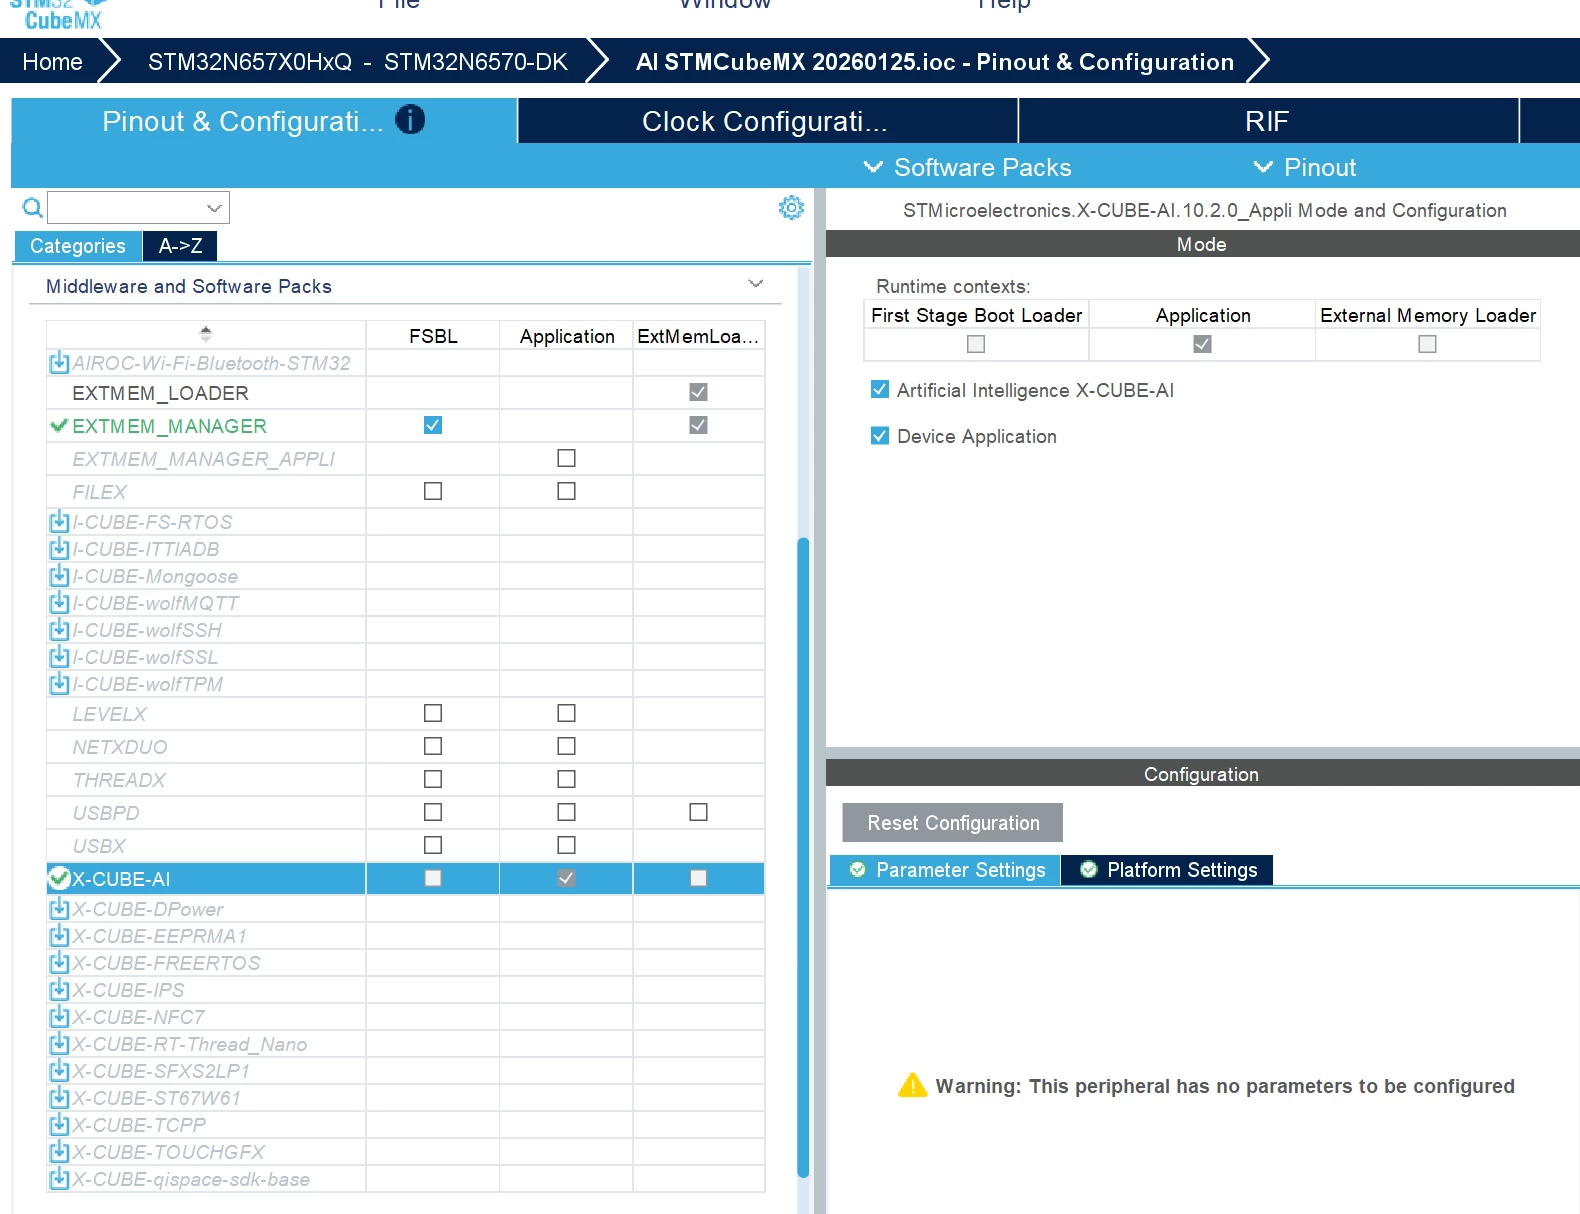Viewport: 1580px width, 1214px height.
Task: Click download icon for I-CUBE-ITTIADB
Action: click(x=59, y=548)
